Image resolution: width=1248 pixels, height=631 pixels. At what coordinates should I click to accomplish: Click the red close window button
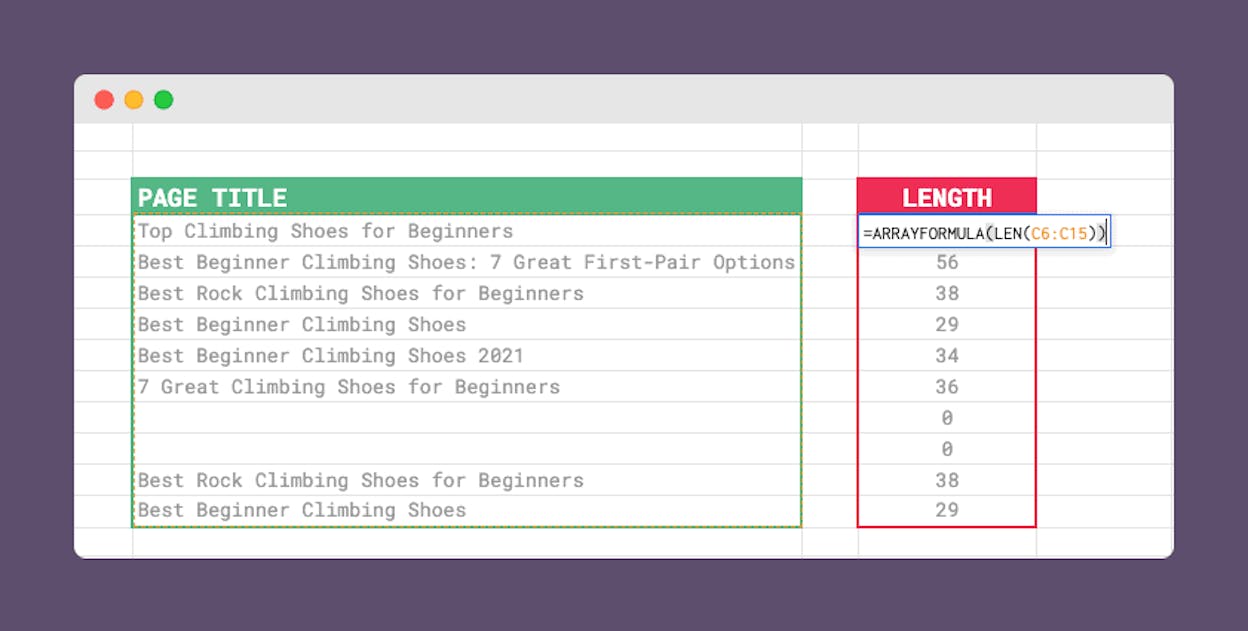104,99
